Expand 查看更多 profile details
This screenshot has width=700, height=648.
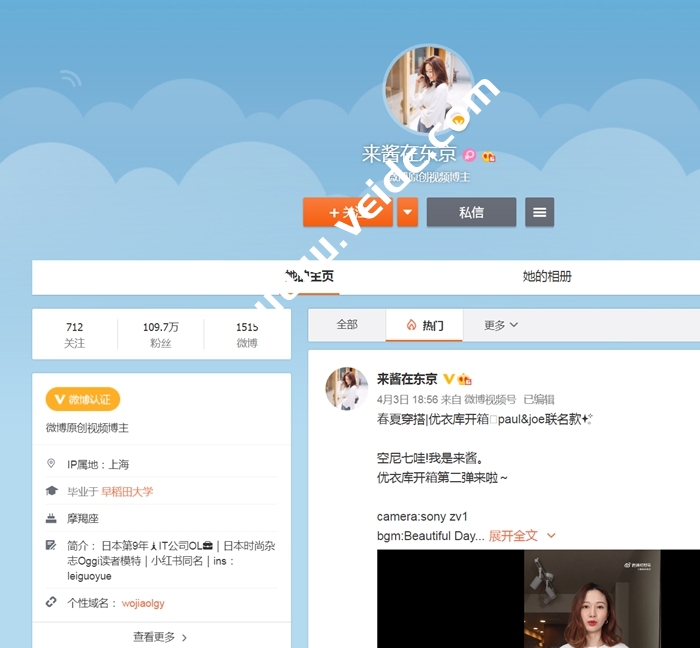(x=161, y=637)
